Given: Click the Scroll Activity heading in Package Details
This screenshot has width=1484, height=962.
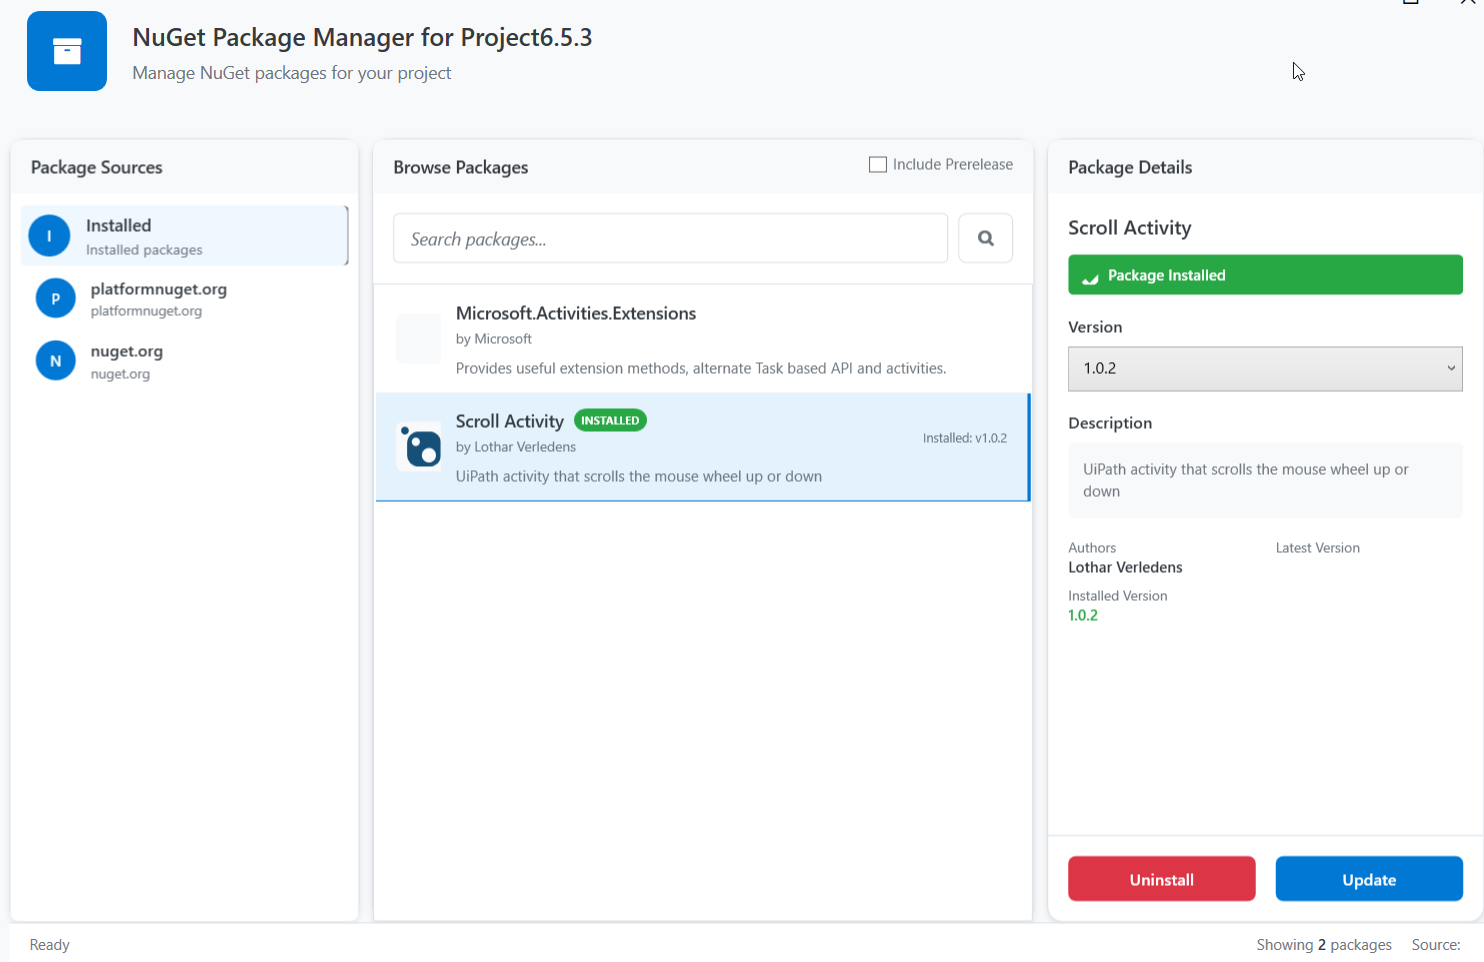Looking at the screenshot, I should click(x=1130, y=228).
